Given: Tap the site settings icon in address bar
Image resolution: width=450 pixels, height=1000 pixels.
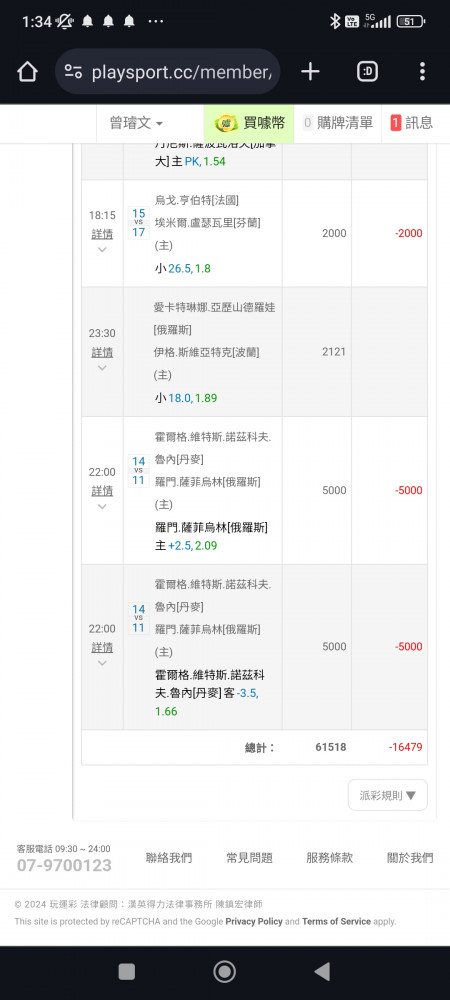Looking at the screenshot, I should (73, 71).
